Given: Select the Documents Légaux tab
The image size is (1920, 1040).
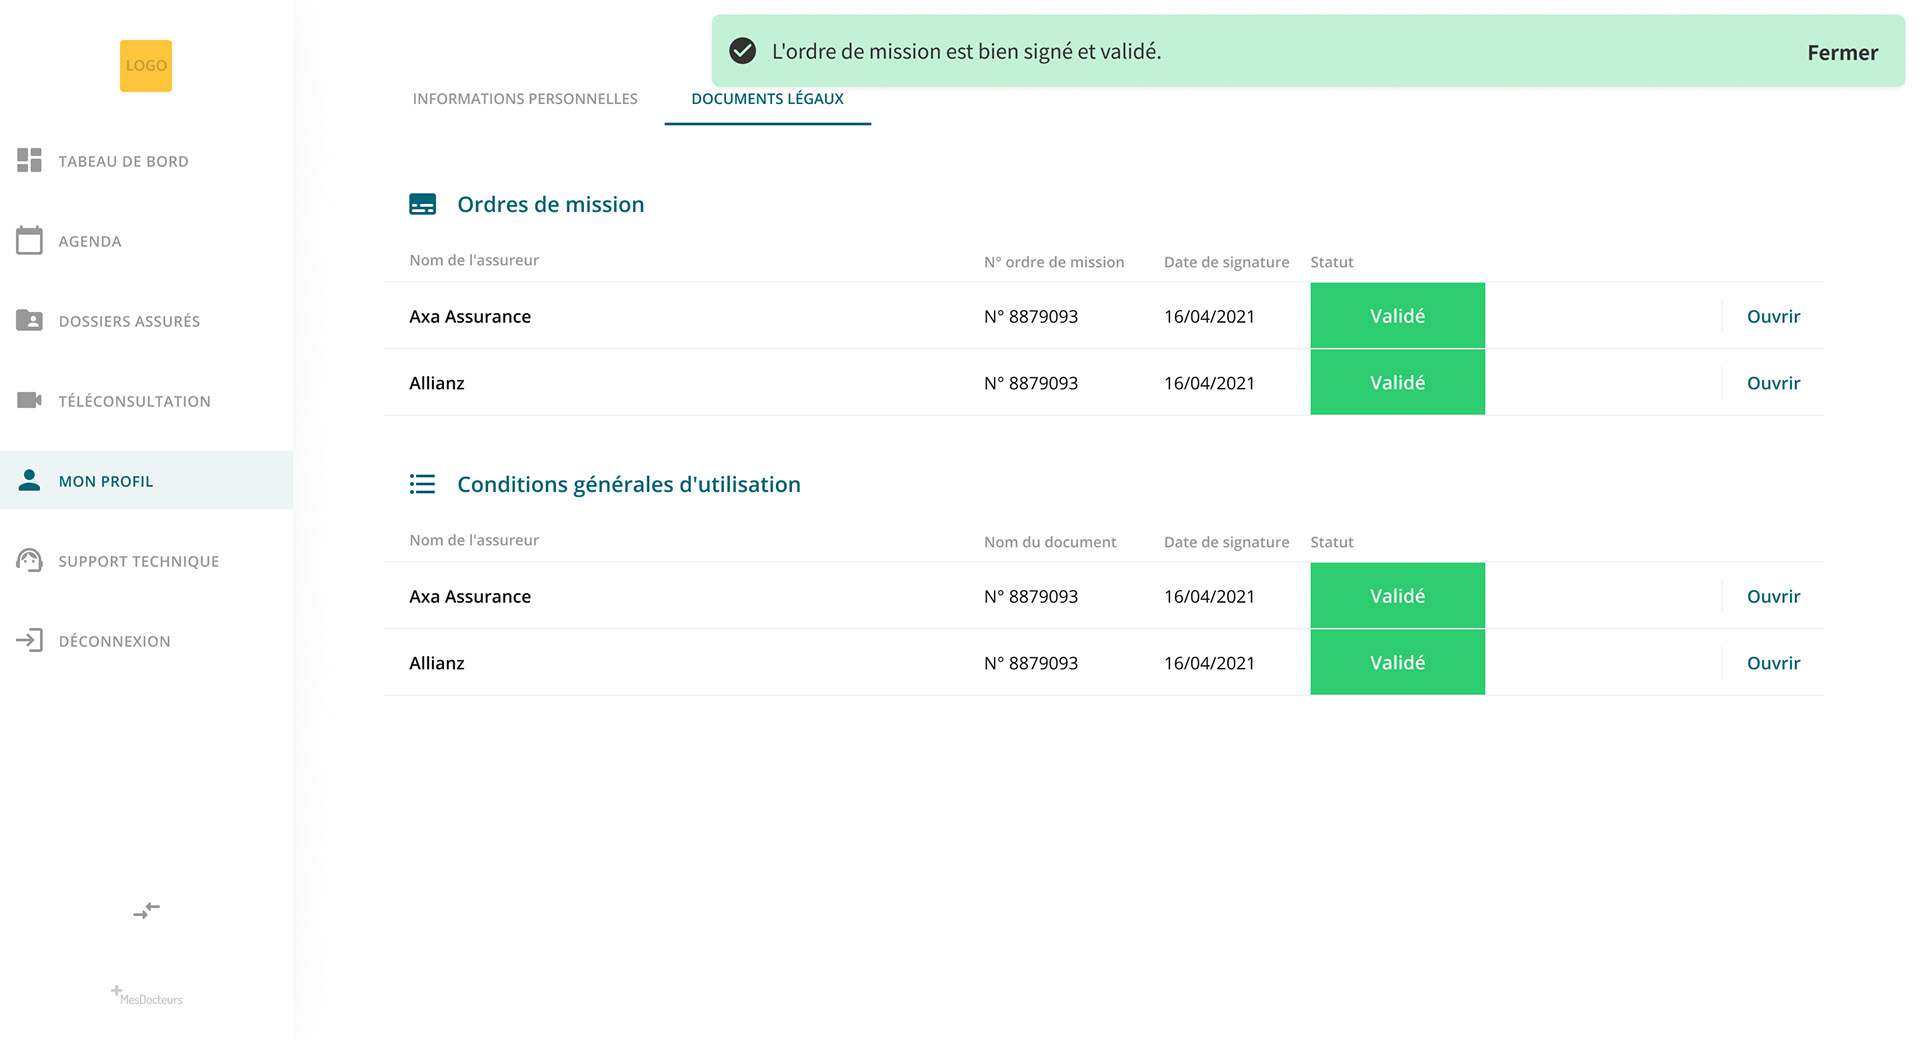Looking at the screenshot, I should coord(767,99).
